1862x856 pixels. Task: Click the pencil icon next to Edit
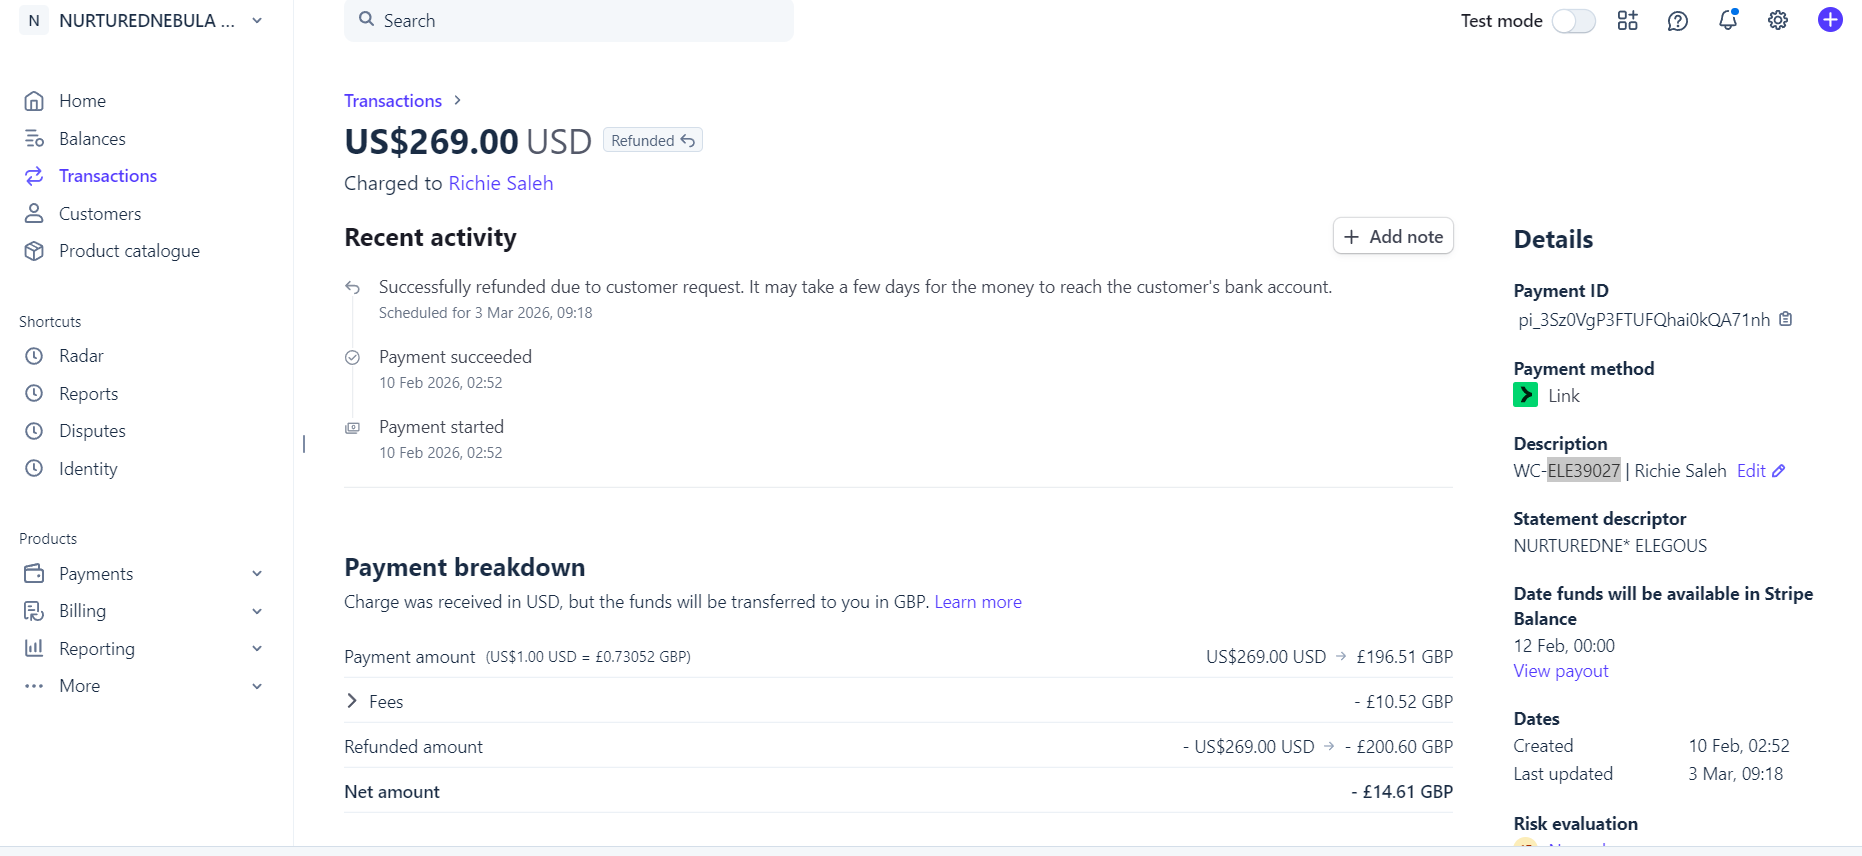point(1779,471)
